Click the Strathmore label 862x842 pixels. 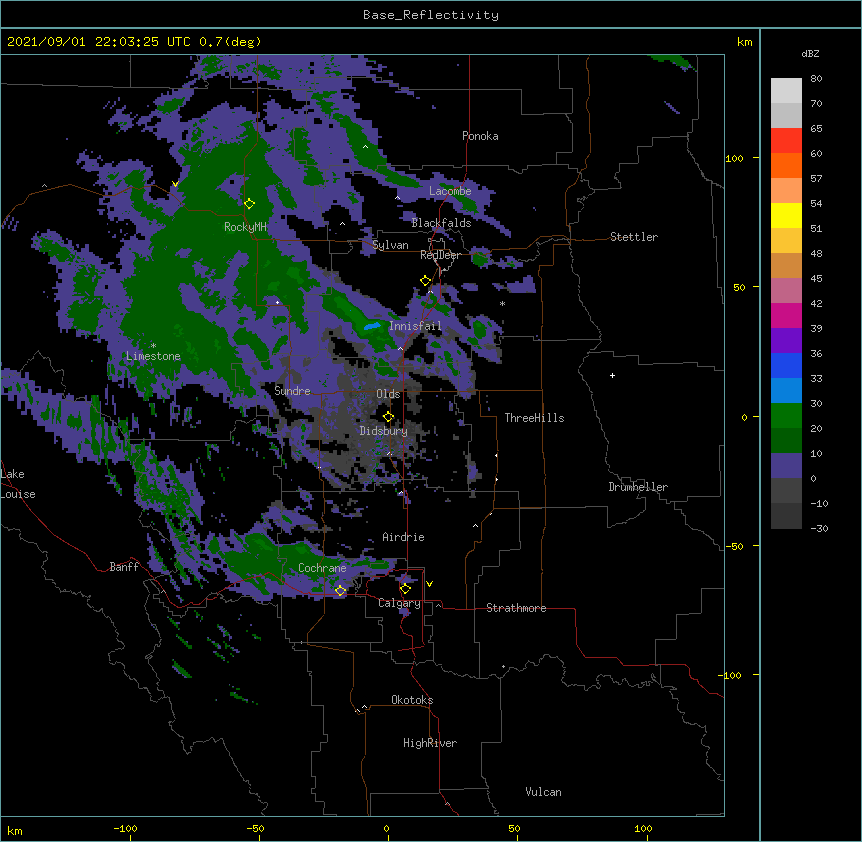[x=516, y=608]
